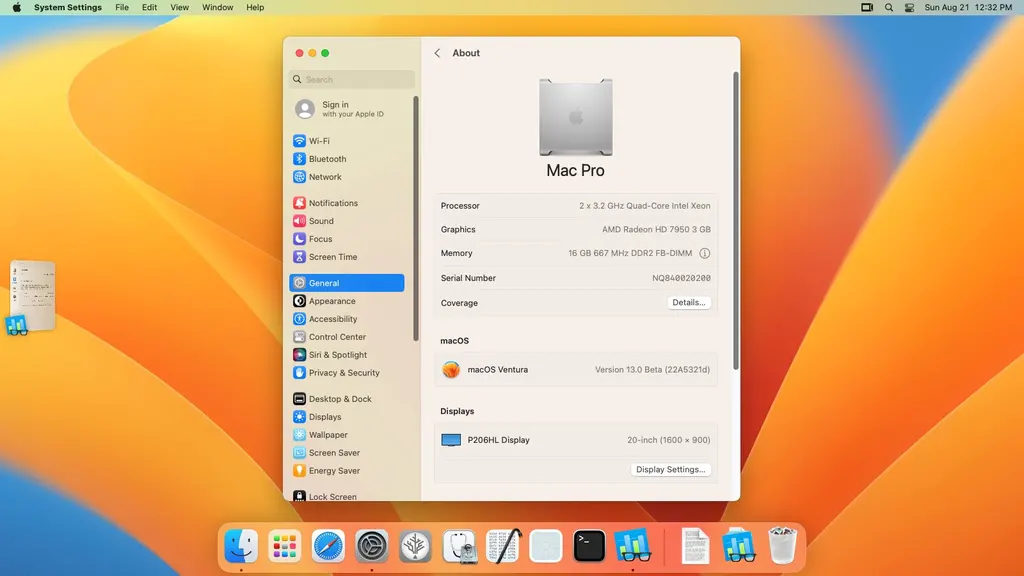The image size is (1024, 576).
Task: Select Siri & Spotlight in the sidebar
Action: coord(347,355)
